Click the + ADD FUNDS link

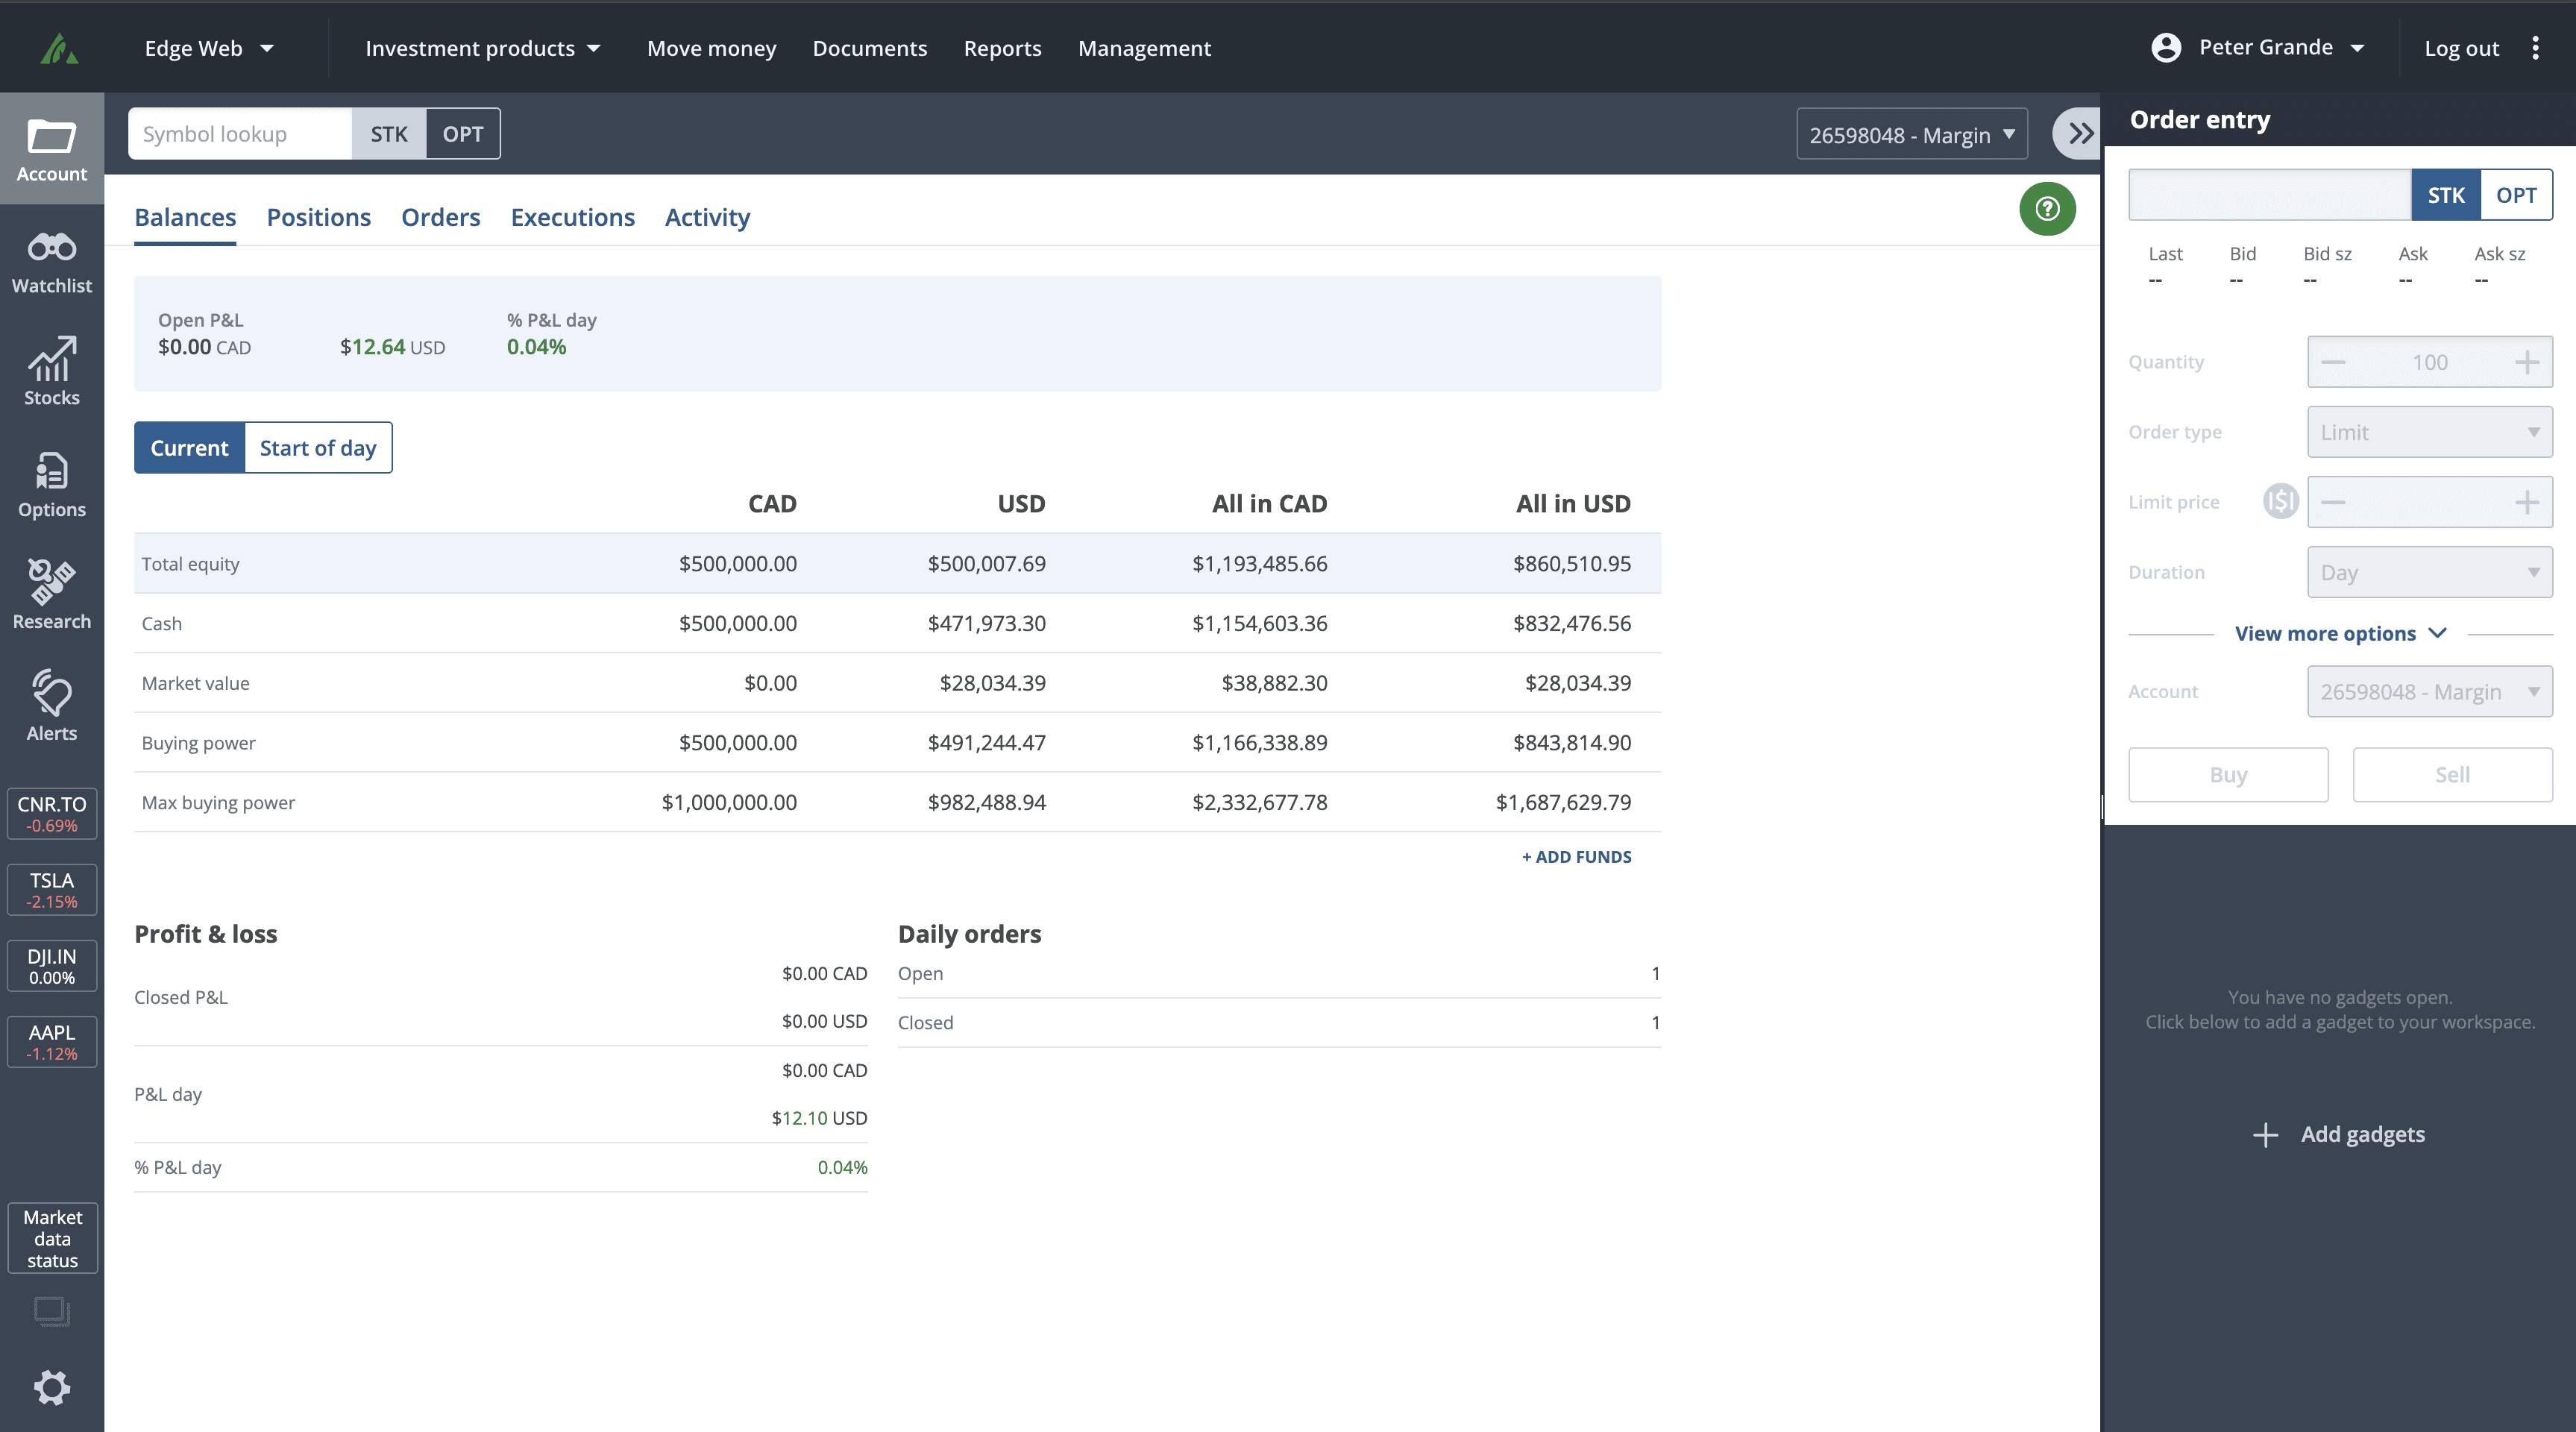(x=1576, y=857)
